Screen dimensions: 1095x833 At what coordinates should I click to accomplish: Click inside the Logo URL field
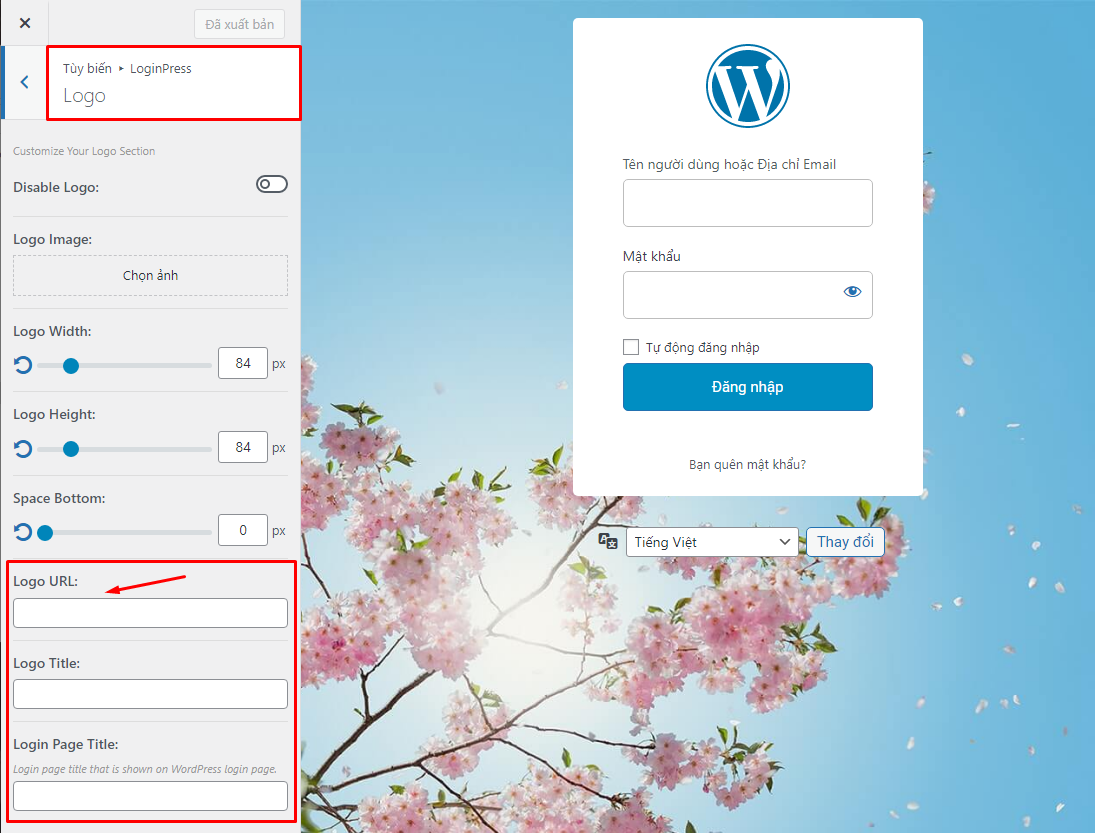pyautogui.click(x=150, y=612)
